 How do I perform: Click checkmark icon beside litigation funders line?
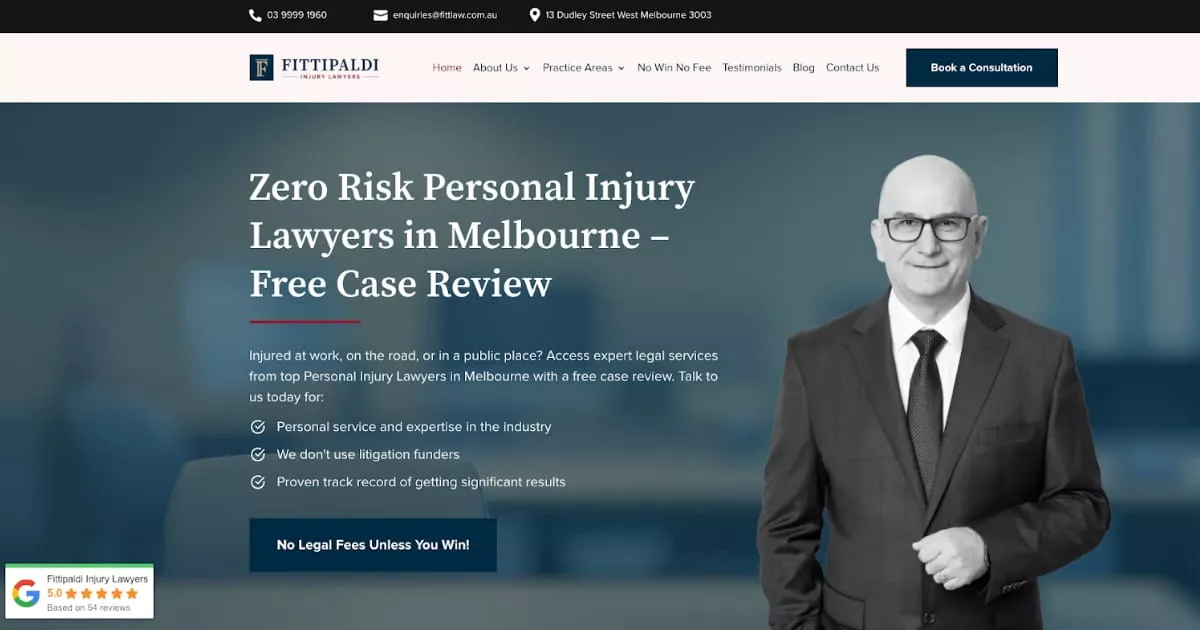[257, 455]
